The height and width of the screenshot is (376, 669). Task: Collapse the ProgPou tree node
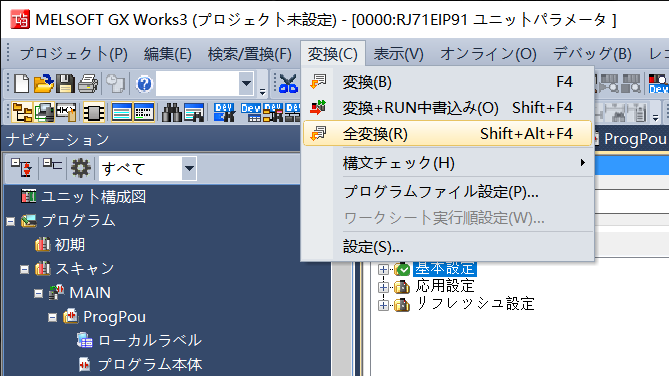[52, 317]
